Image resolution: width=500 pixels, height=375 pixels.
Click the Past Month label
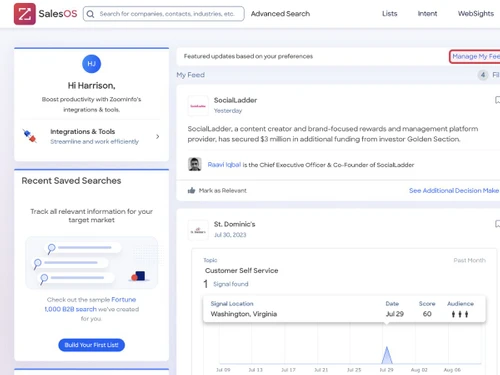point(469,260)
